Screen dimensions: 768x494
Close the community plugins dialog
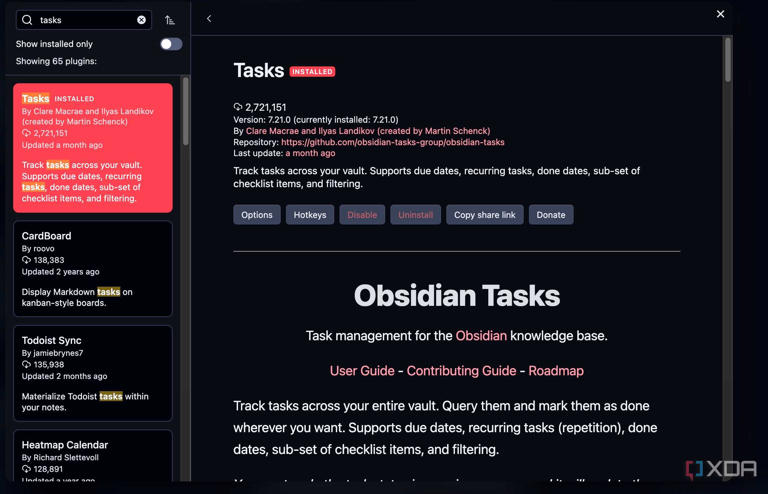[720, 14]
